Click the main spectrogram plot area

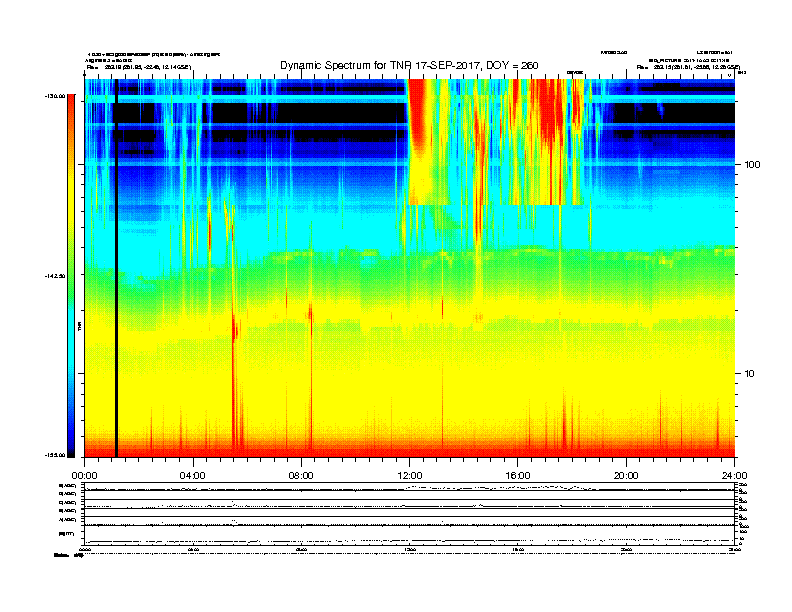(409, 268)
